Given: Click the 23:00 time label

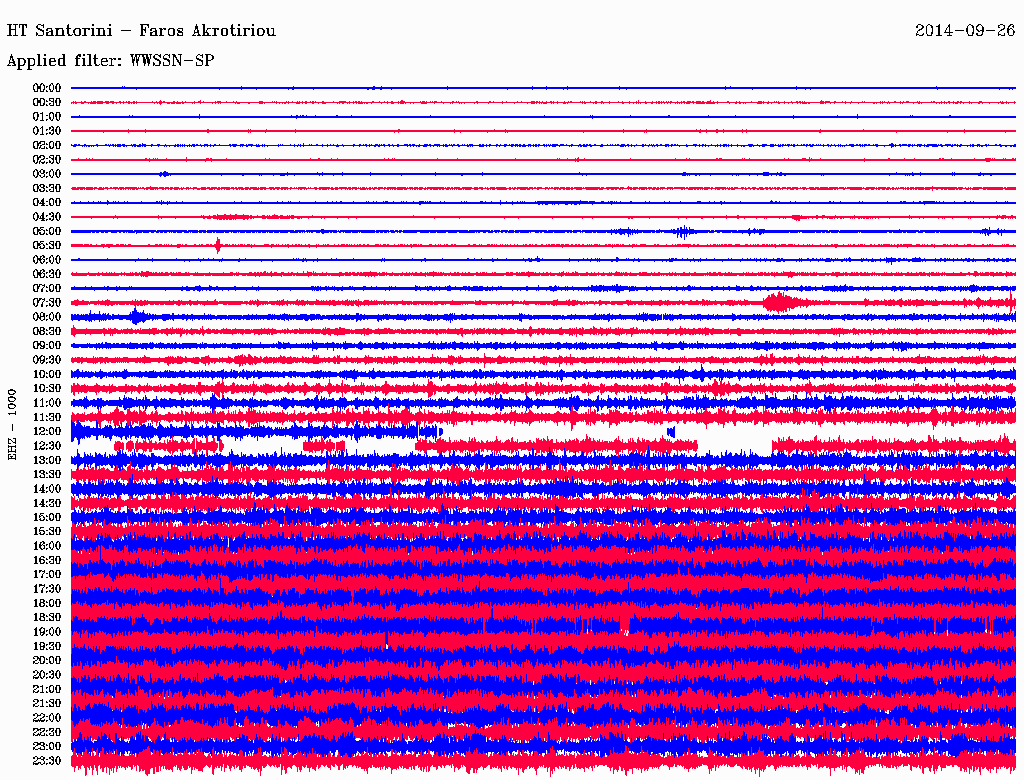Looking at the screenshot, I should point(46,747).
